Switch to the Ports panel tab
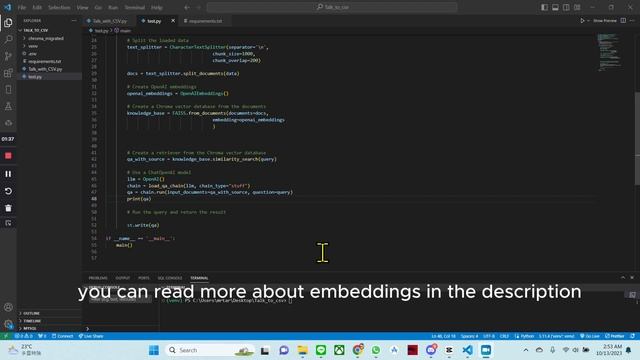 point(144,278)
